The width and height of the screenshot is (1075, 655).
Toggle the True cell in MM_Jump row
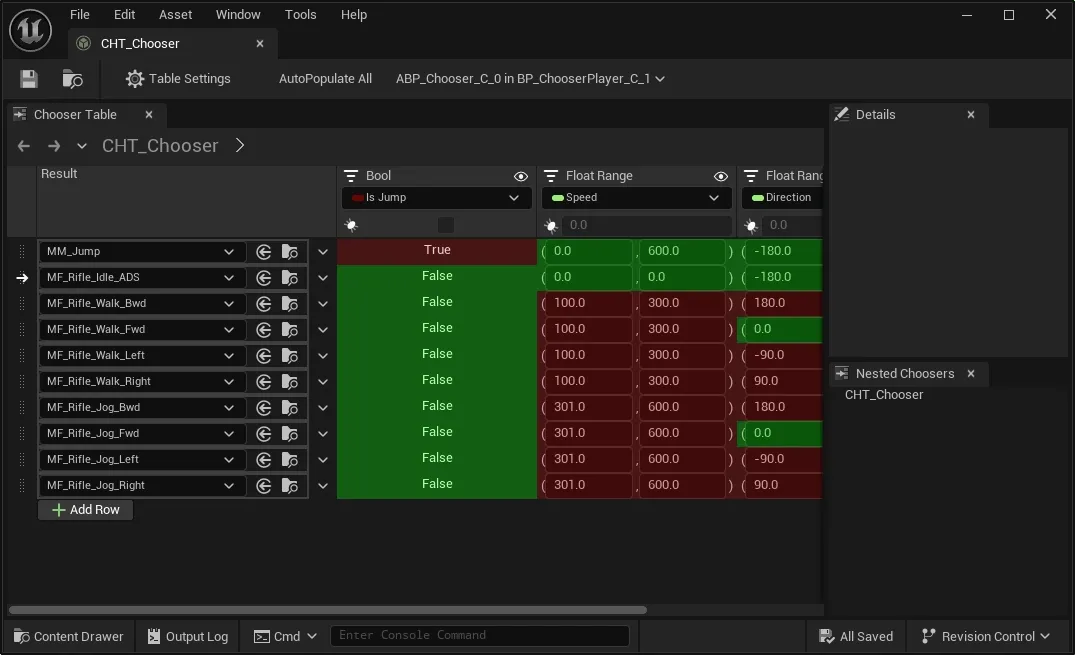[x=437, y=250]
